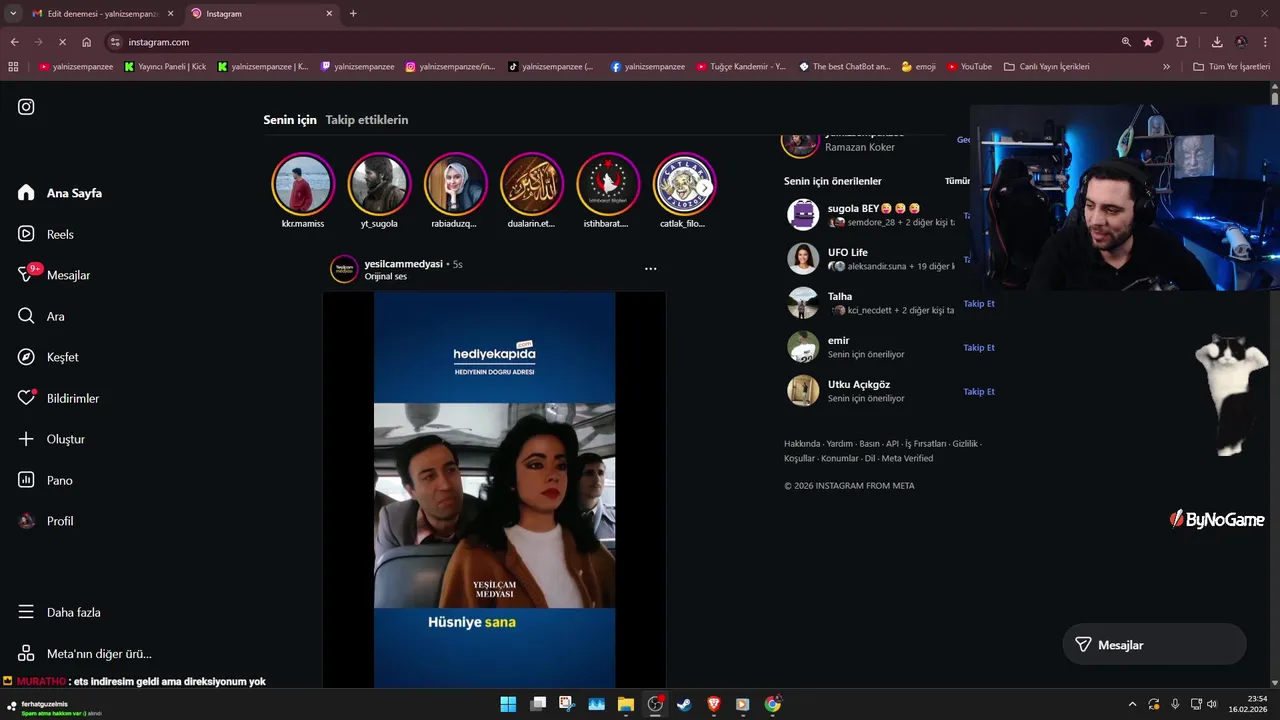Image resolution: width=1280 pixels, height=720 pixels.
Task: View kkr.mamiss story
Action: pos(303,184)
